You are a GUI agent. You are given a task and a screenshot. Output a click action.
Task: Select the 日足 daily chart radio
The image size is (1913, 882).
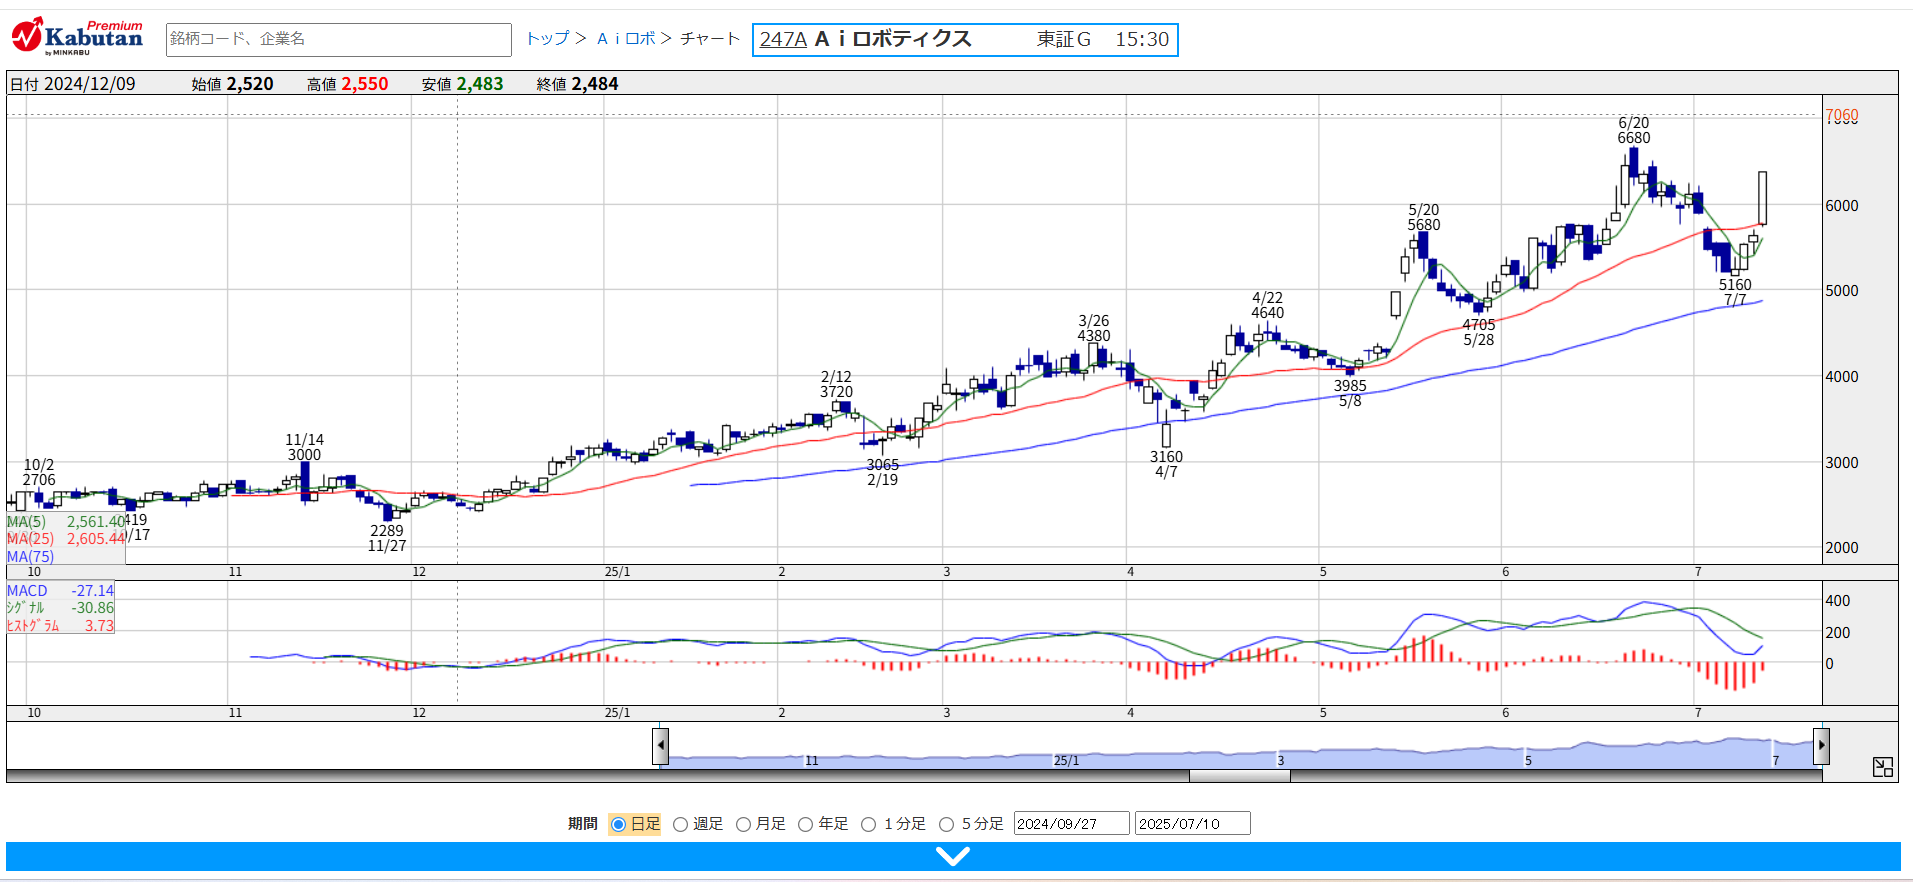coord(618,824)
